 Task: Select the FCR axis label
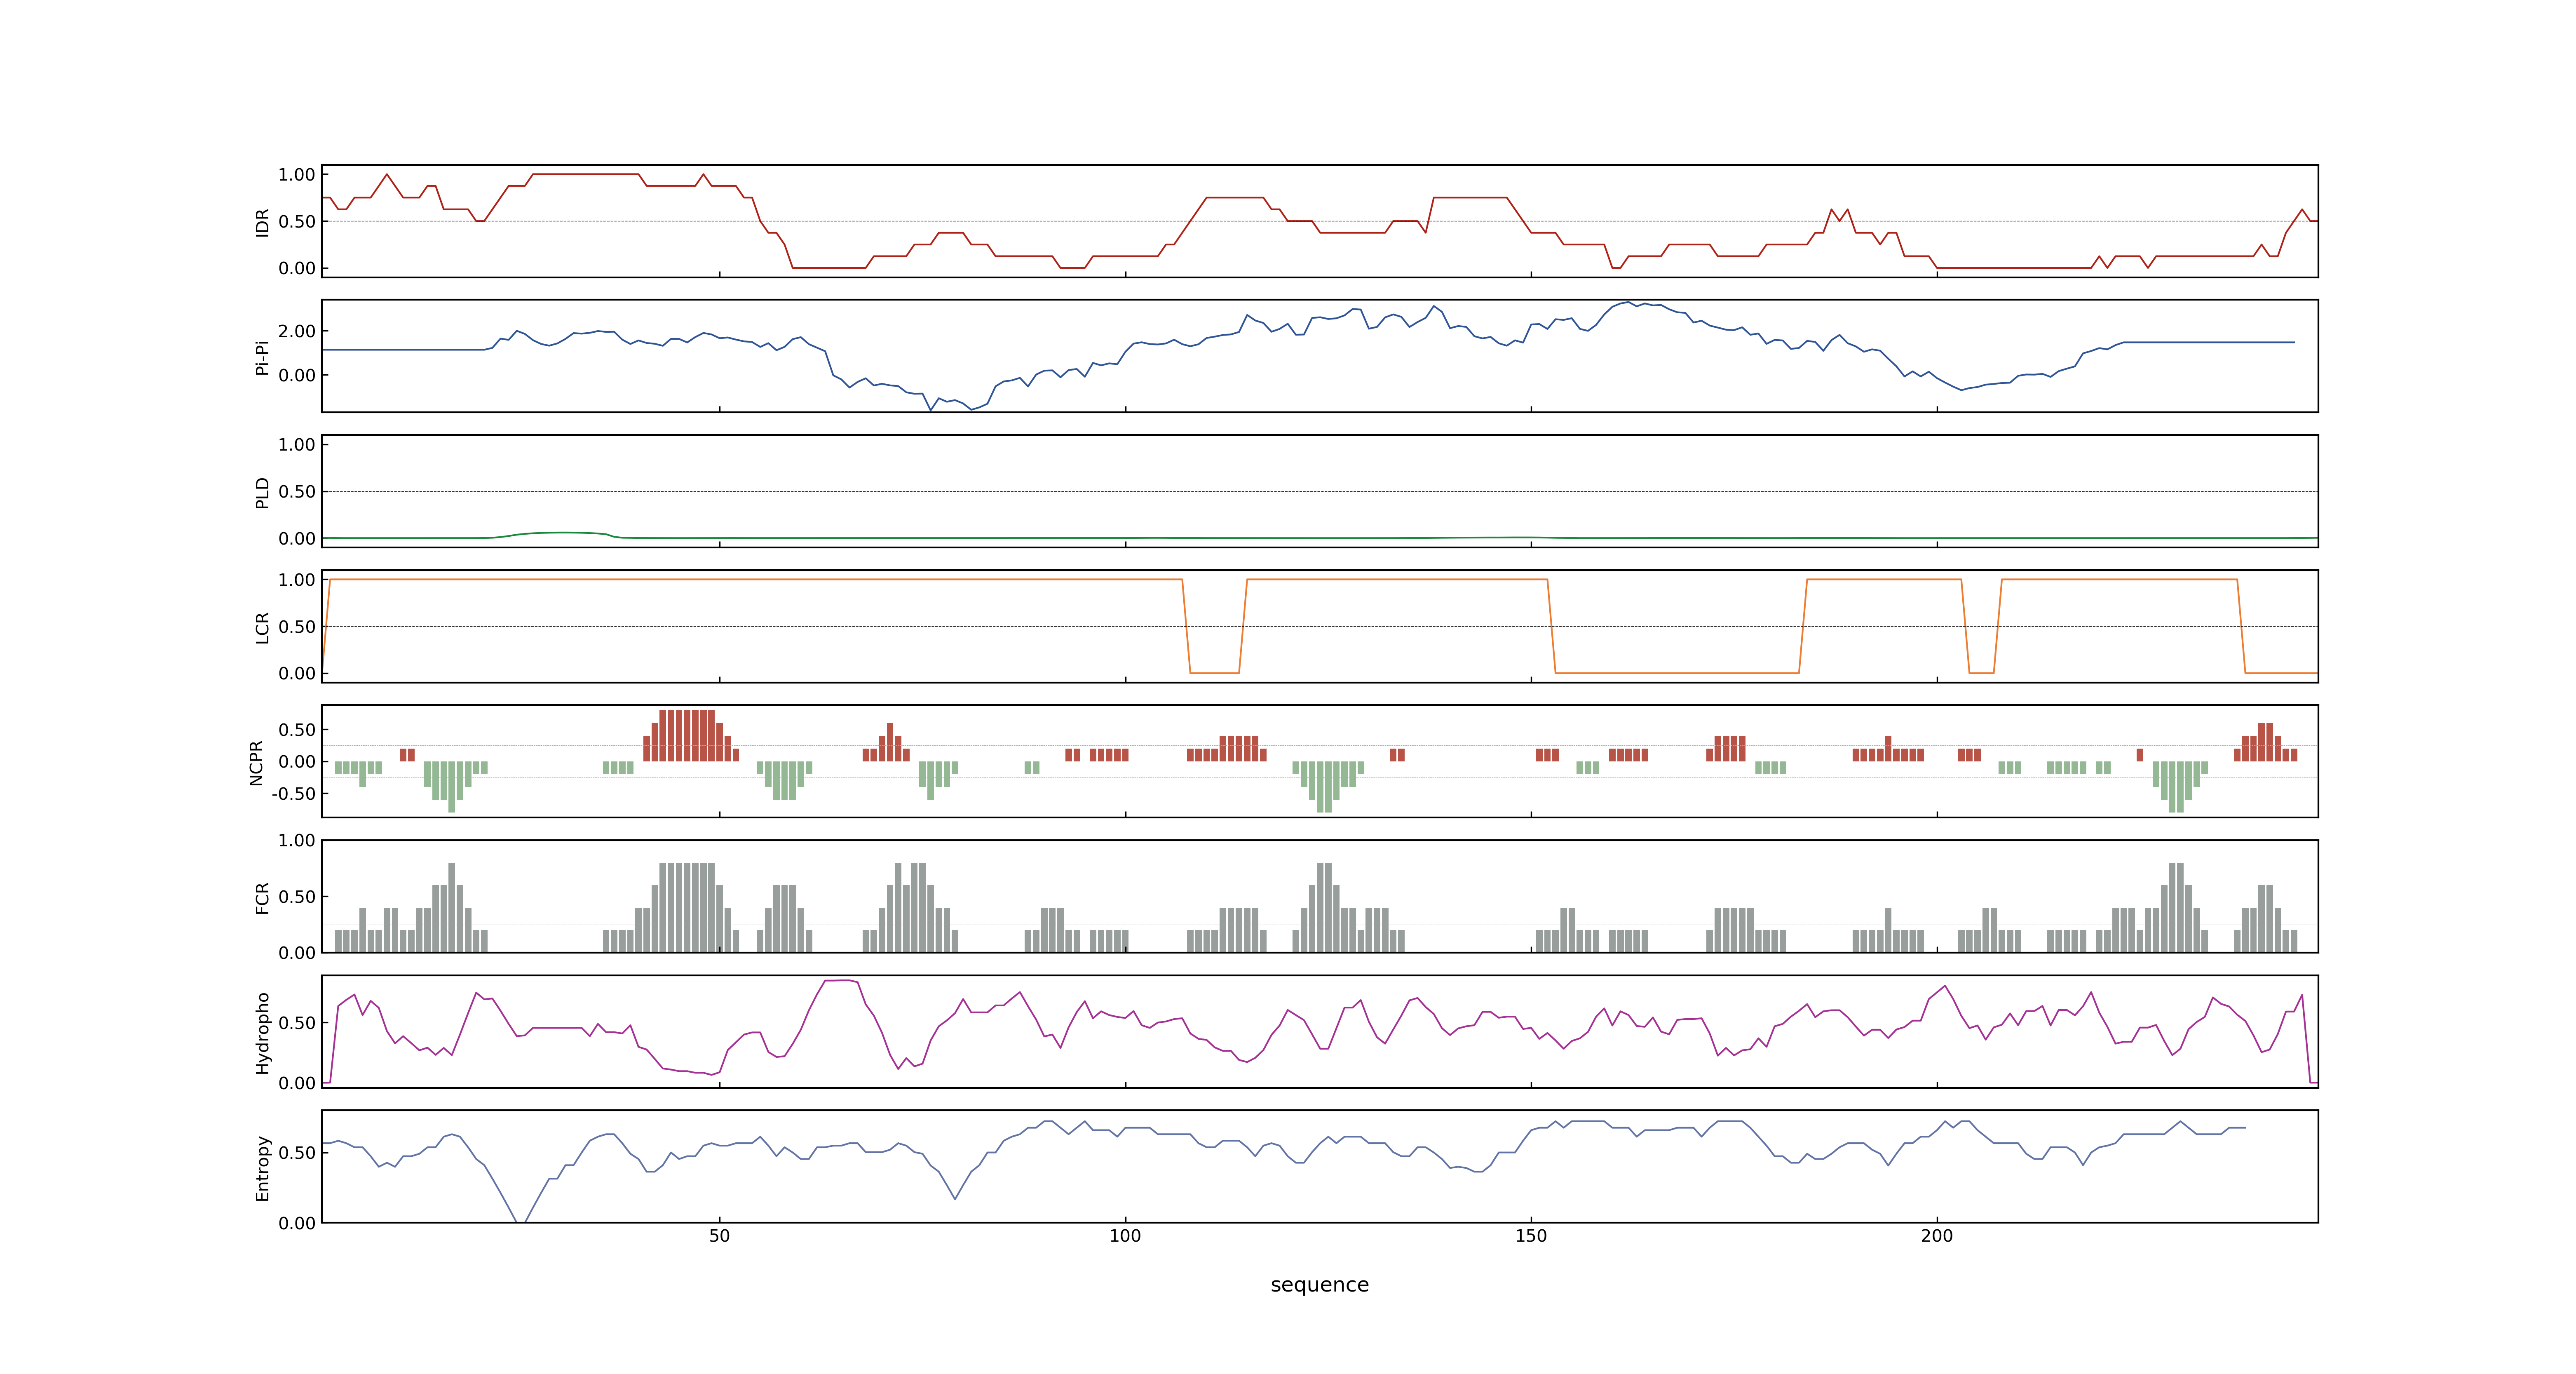pos(262,897)
